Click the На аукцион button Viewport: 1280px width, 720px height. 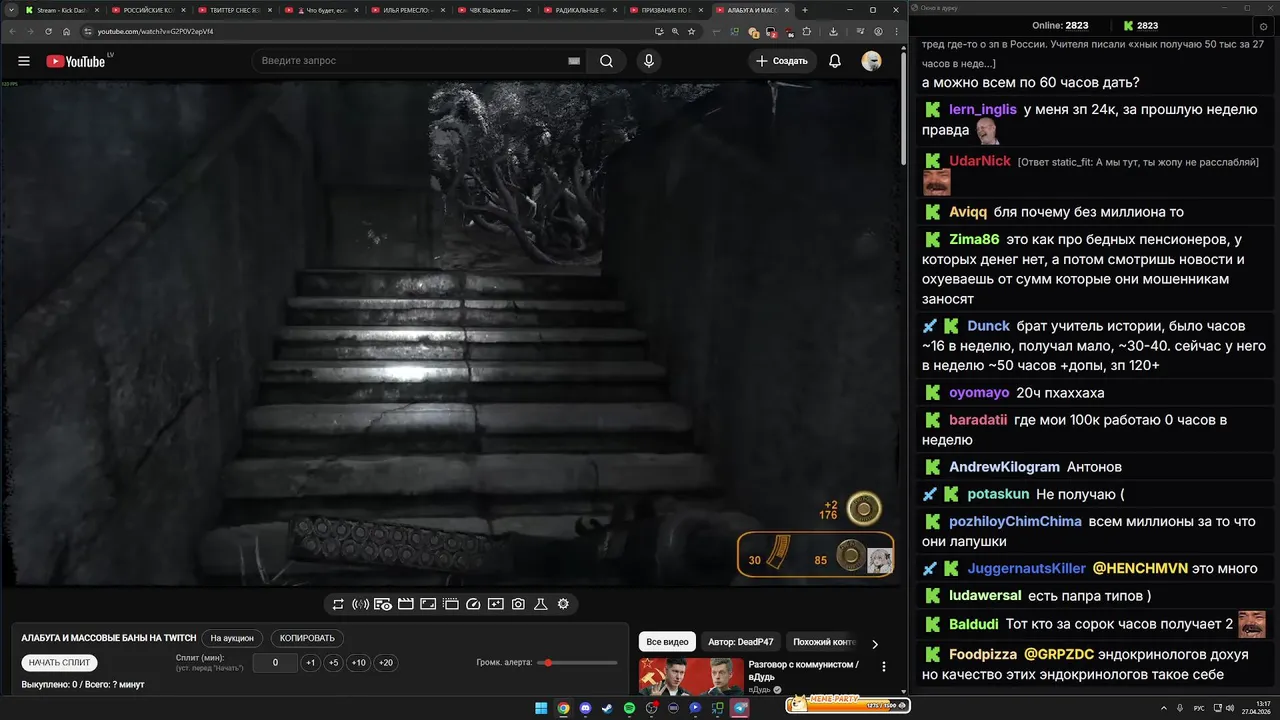click(232, 638)
